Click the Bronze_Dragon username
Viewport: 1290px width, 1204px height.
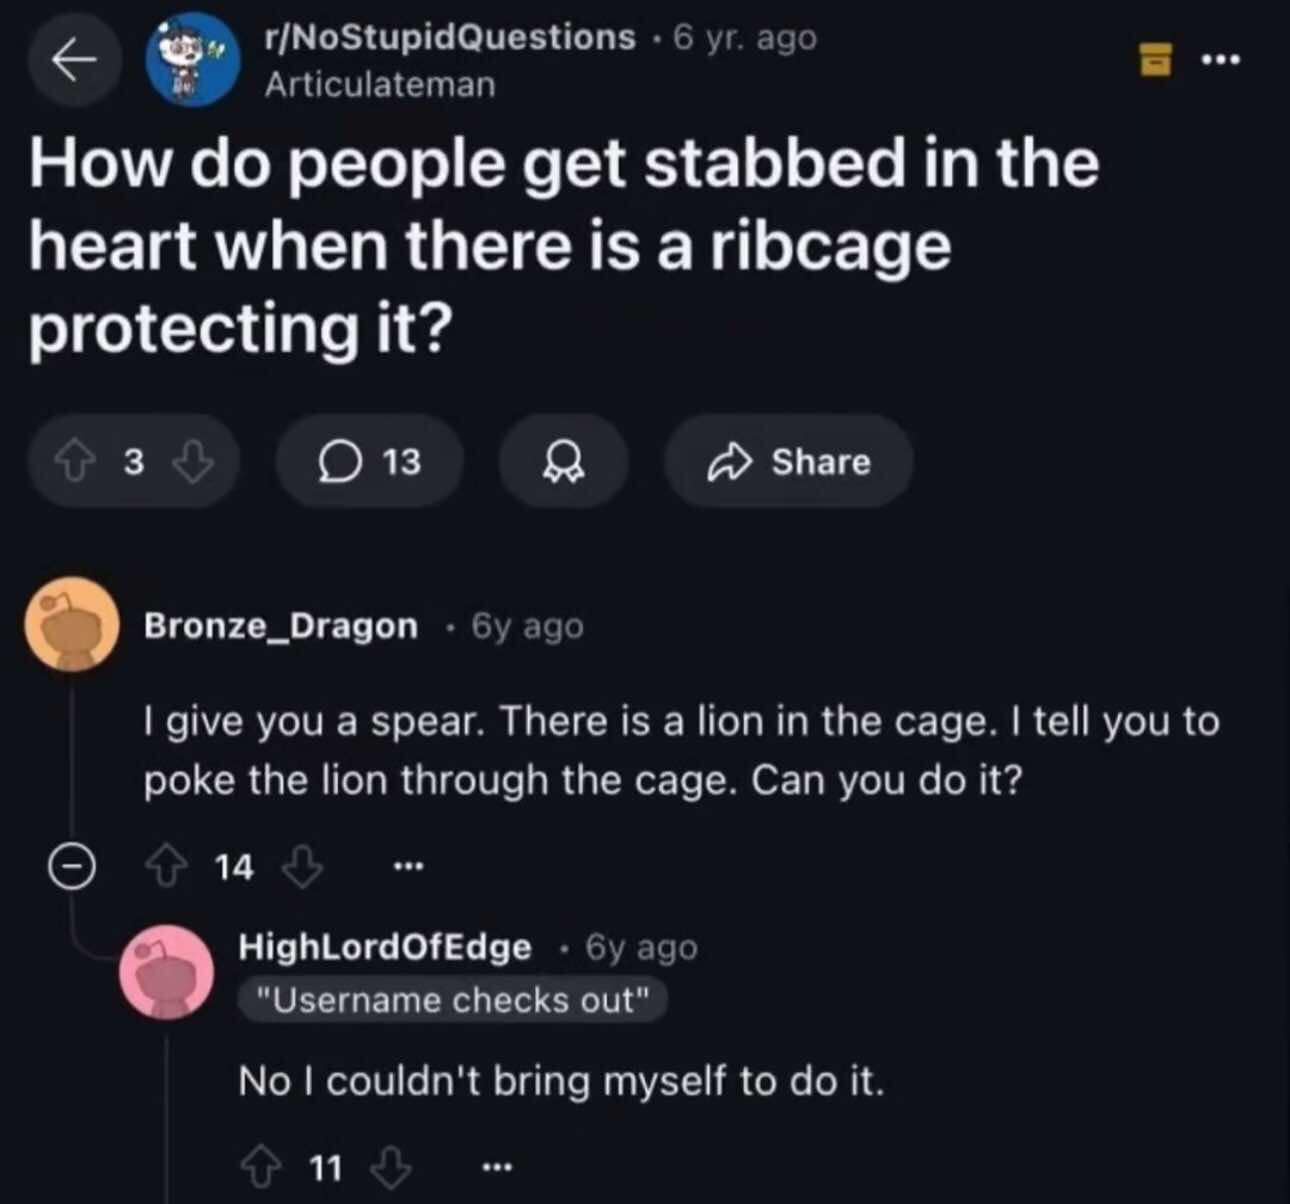(281, 626)
